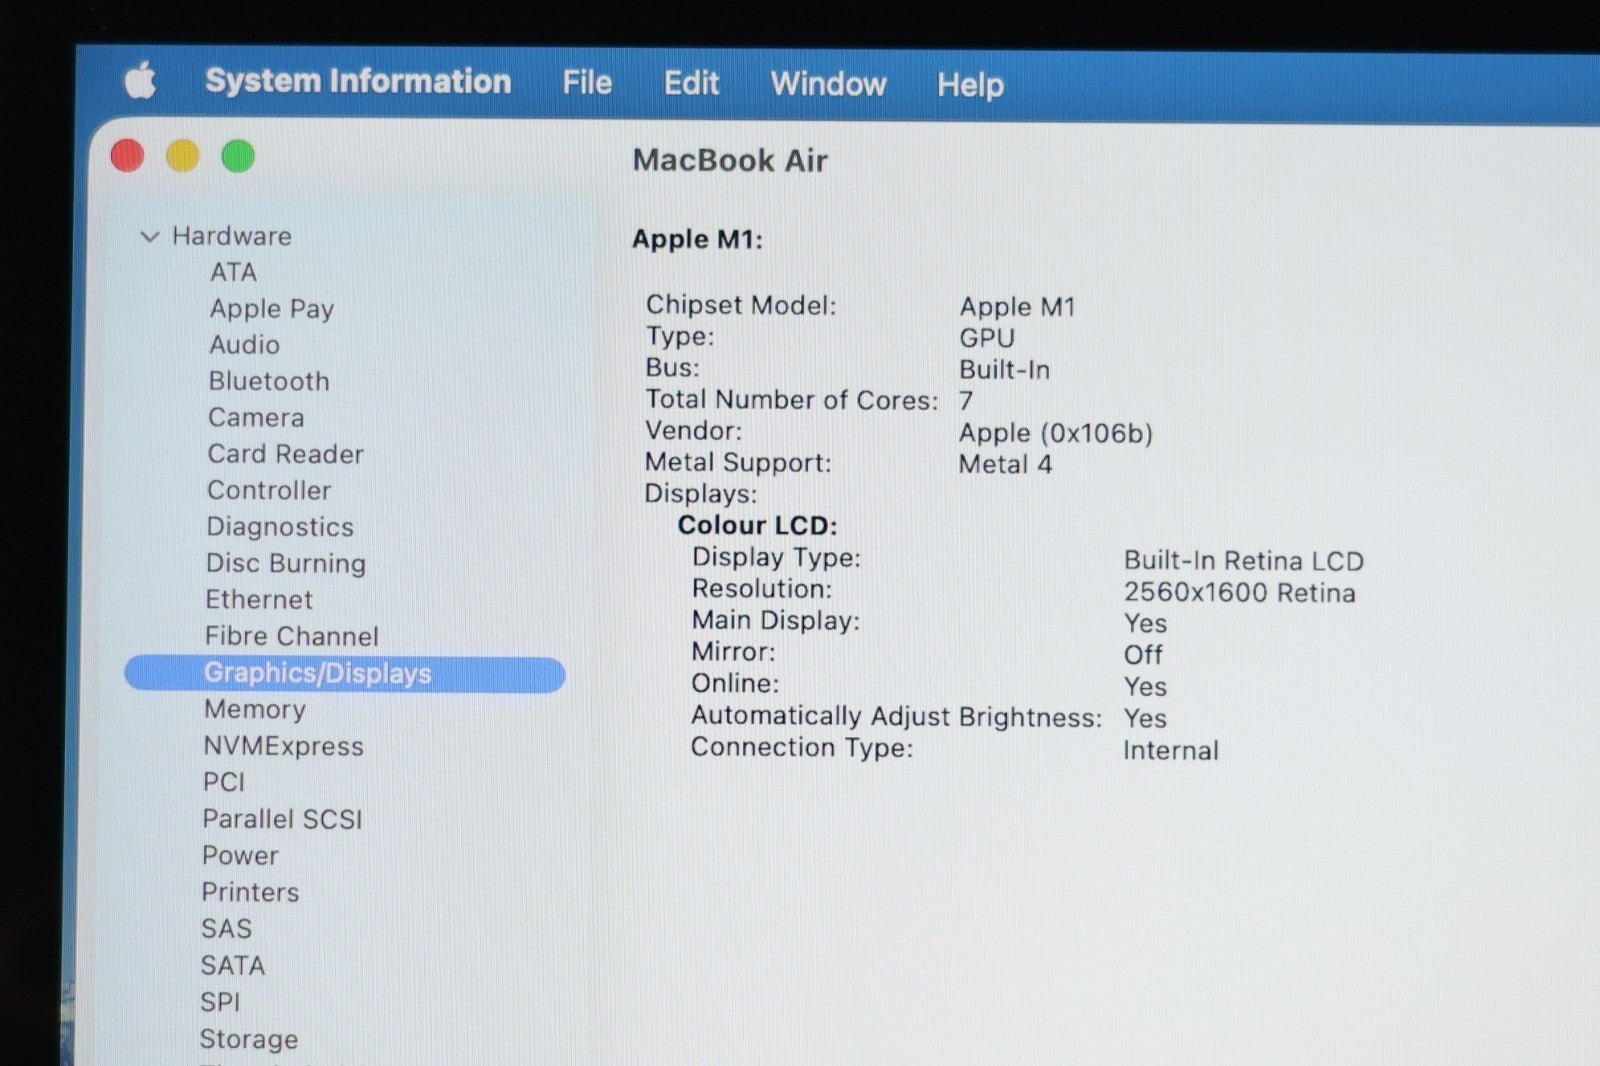Click the green full-screen window button
1600x1066 pixels.
(x=238, y=157)
